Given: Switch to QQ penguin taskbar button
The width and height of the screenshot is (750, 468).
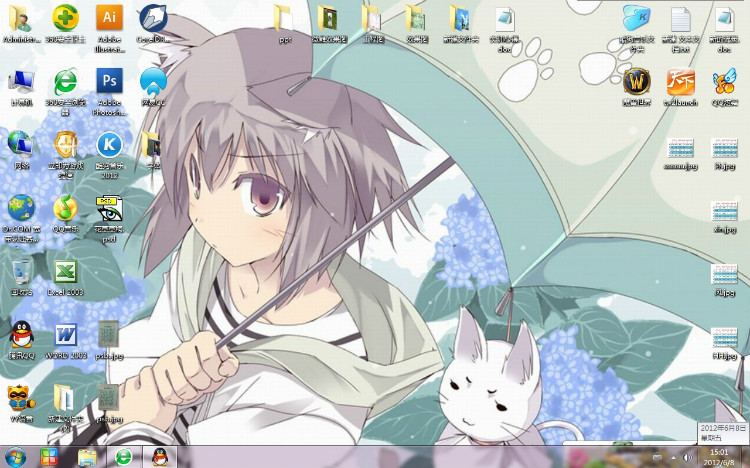Looking at the screenshot, I should point(160,457).
